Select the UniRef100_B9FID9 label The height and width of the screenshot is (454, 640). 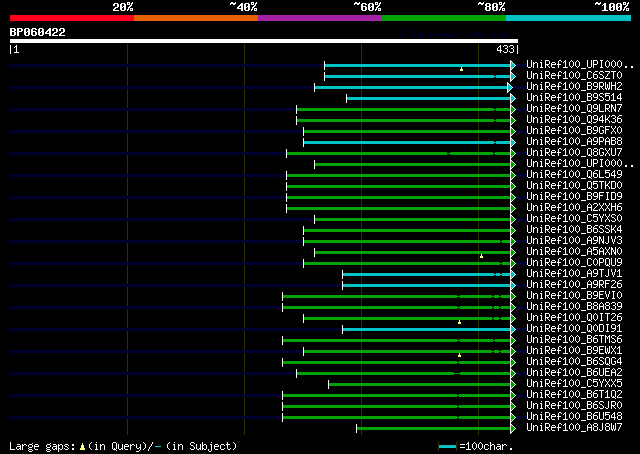click(x=574, y=197)
